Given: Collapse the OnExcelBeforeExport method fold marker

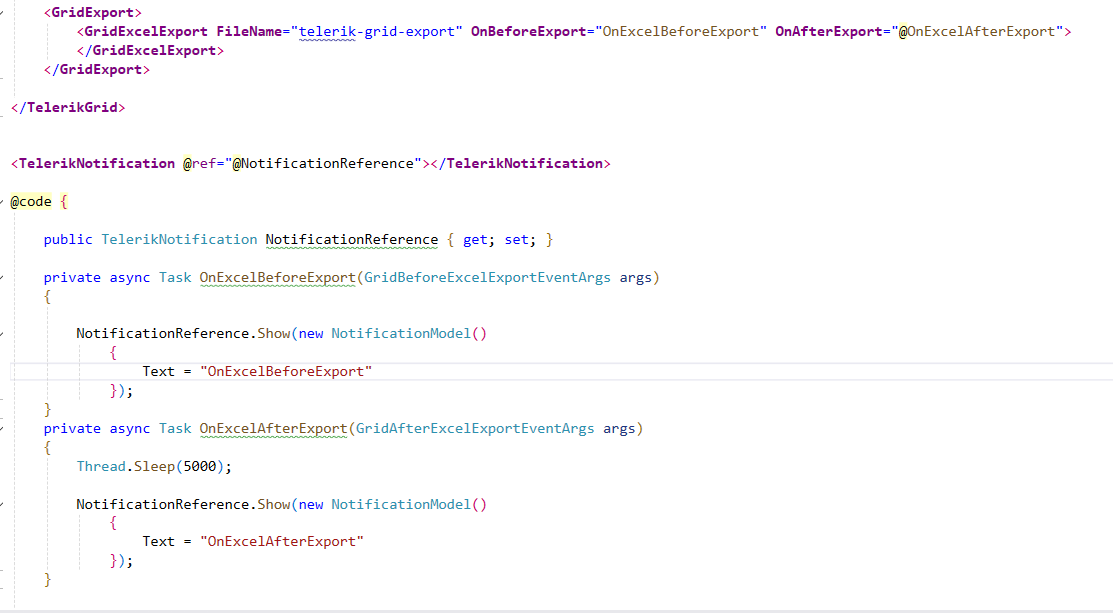Looking at the screenshot, I should [x=3, y=277].
